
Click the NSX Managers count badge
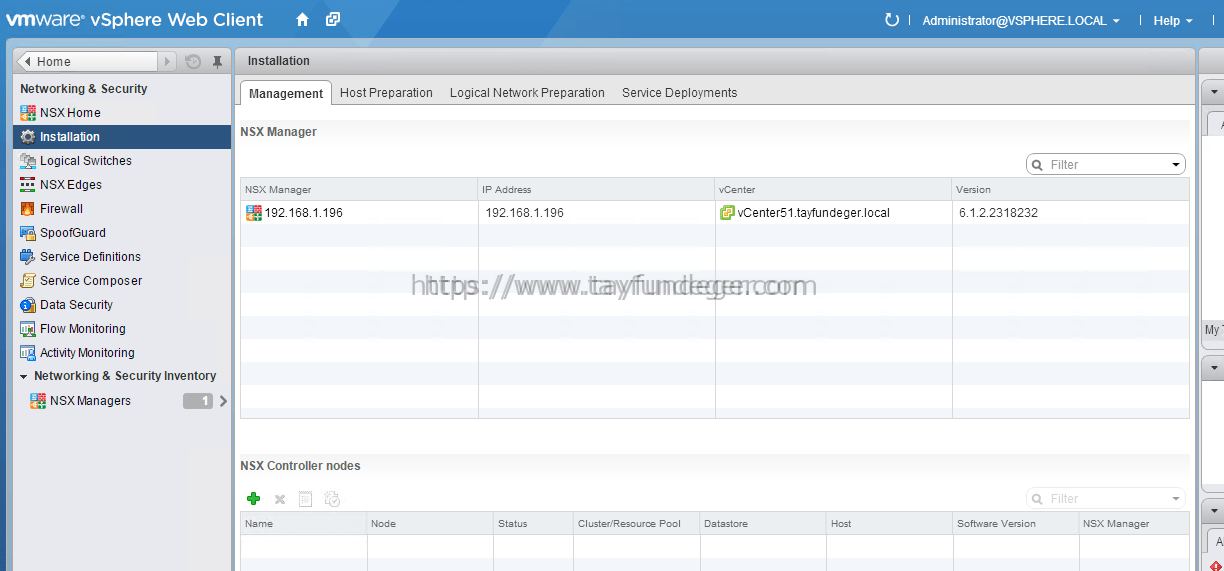(197, 401)
